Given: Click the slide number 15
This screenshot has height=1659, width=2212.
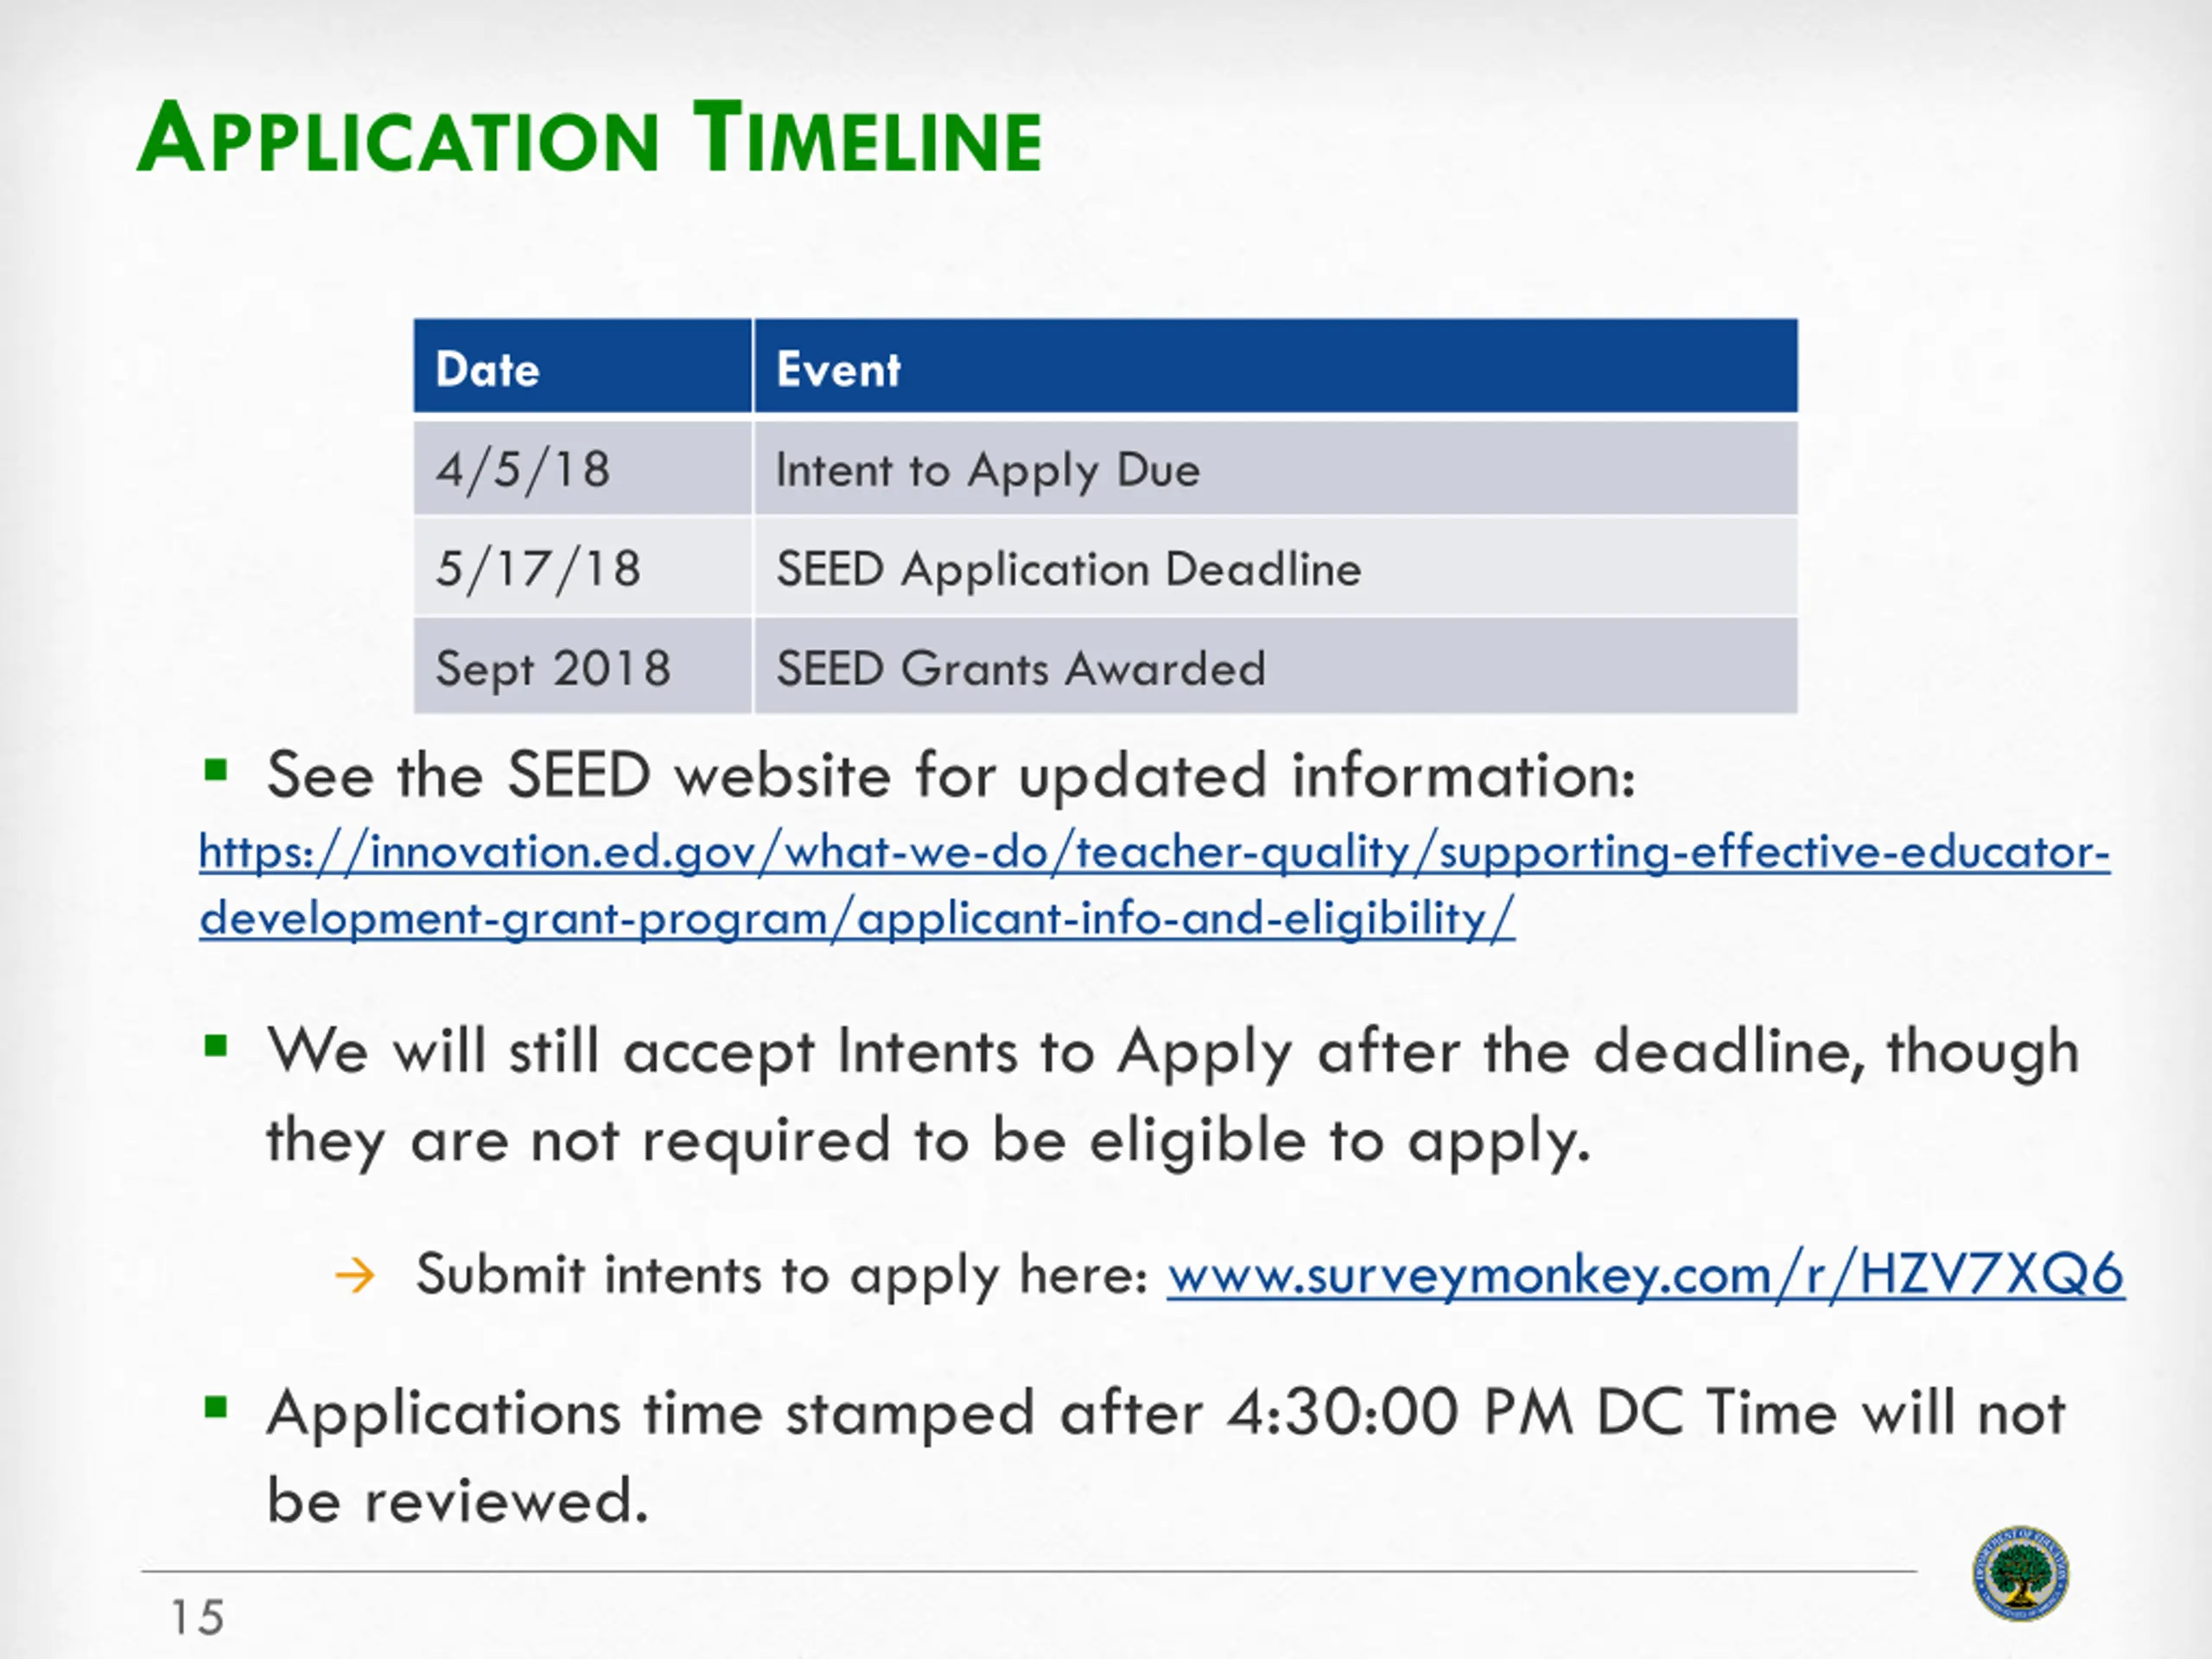Looking at the screenshot, I should [x=197, y=1617].
